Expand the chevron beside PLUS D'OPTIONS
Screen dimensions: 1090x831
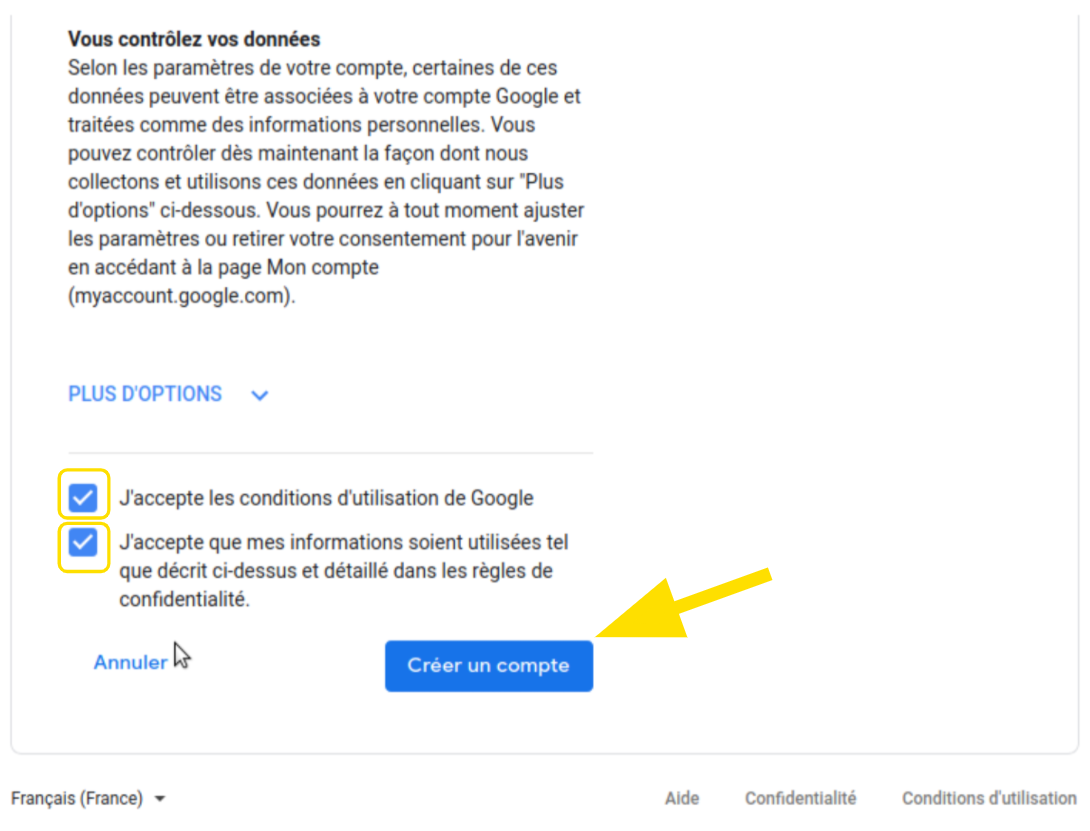click(x=259, y=396)
